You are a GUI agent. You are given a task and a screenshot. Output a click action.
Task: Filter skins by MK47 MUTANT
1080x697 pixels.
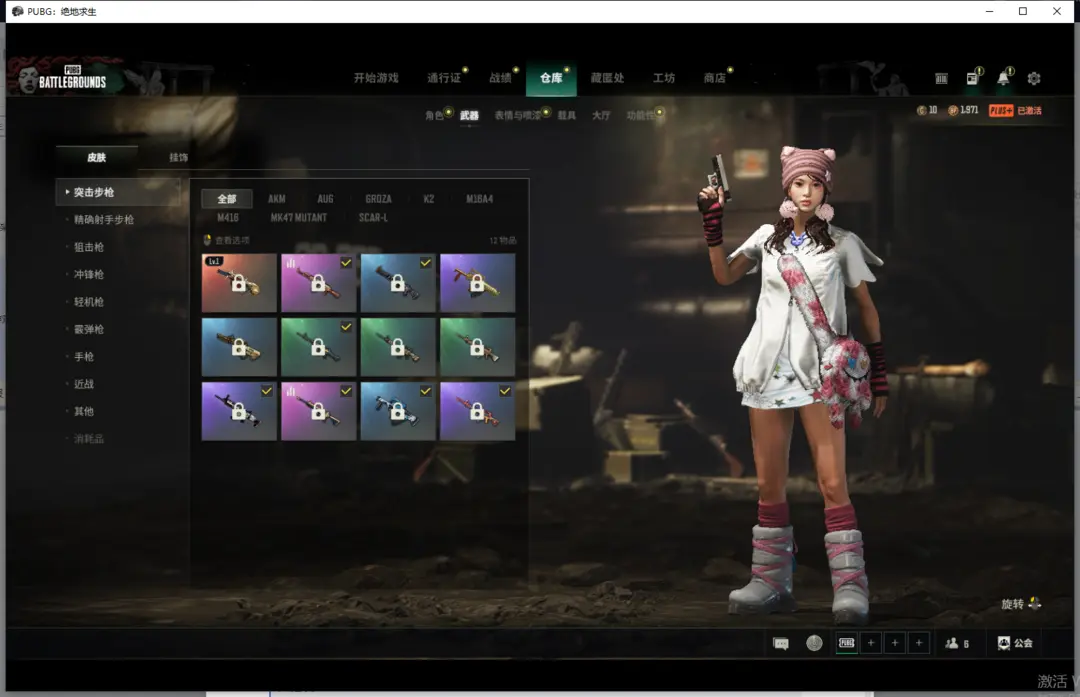(x=299, y=218)
